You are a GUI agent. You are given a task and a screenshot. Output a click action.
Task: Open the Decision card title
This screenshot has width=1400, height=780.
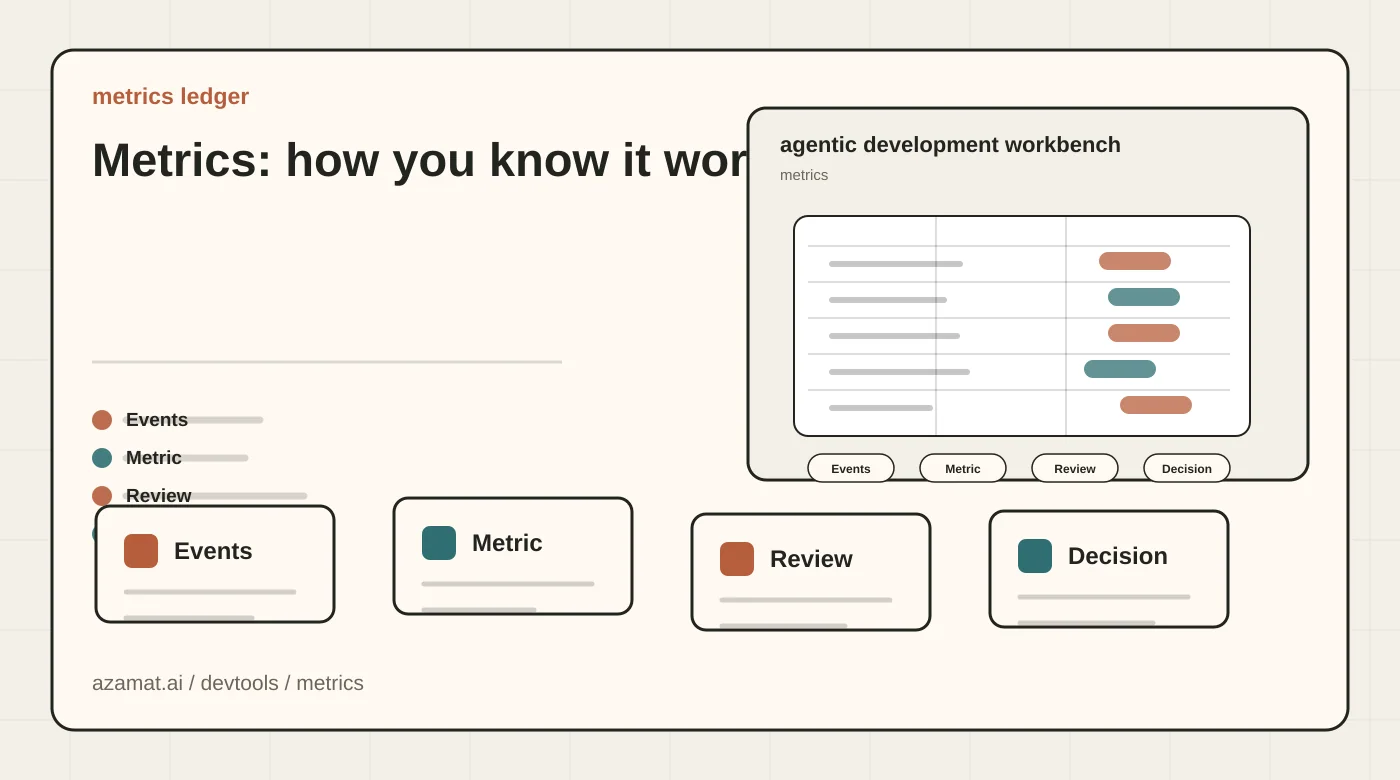(1118, 556)
